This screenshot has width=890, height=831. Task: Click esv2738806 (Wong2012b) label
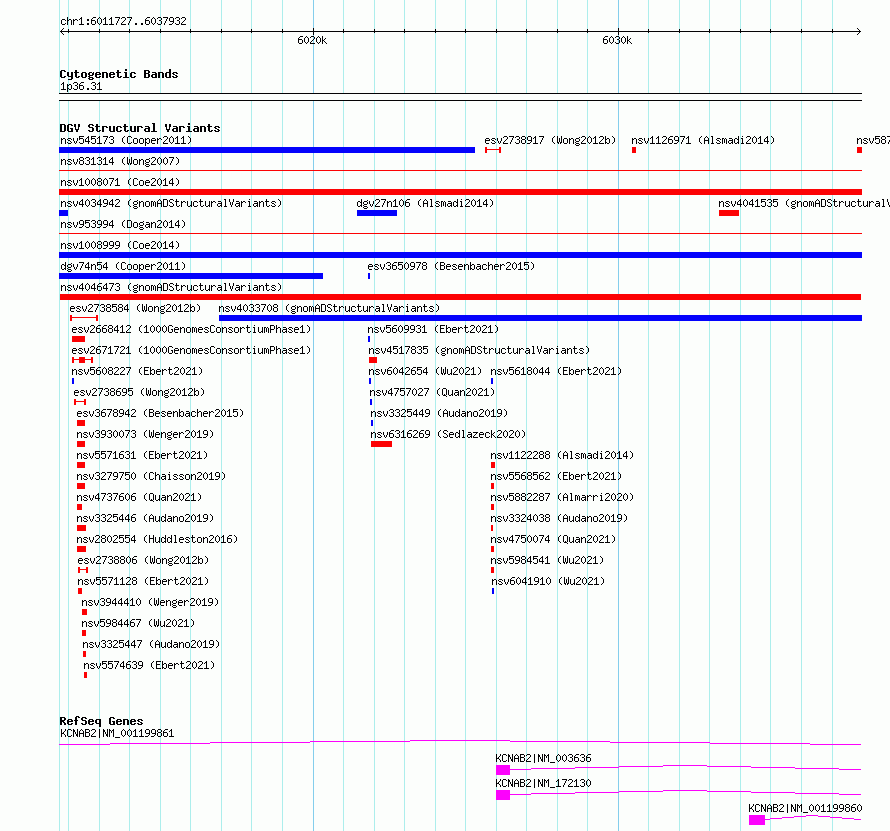tap(143, 560)
